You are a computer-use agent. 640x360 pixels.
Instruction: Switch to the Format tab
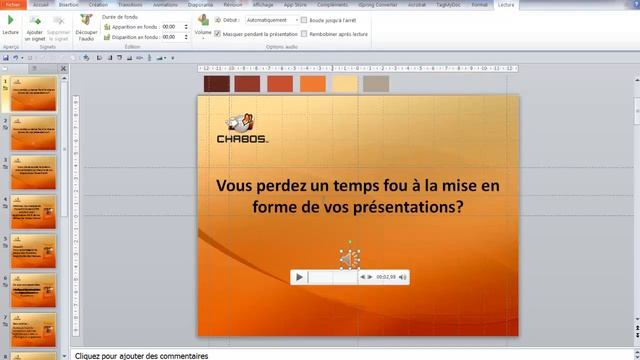(x=480, y=4)
